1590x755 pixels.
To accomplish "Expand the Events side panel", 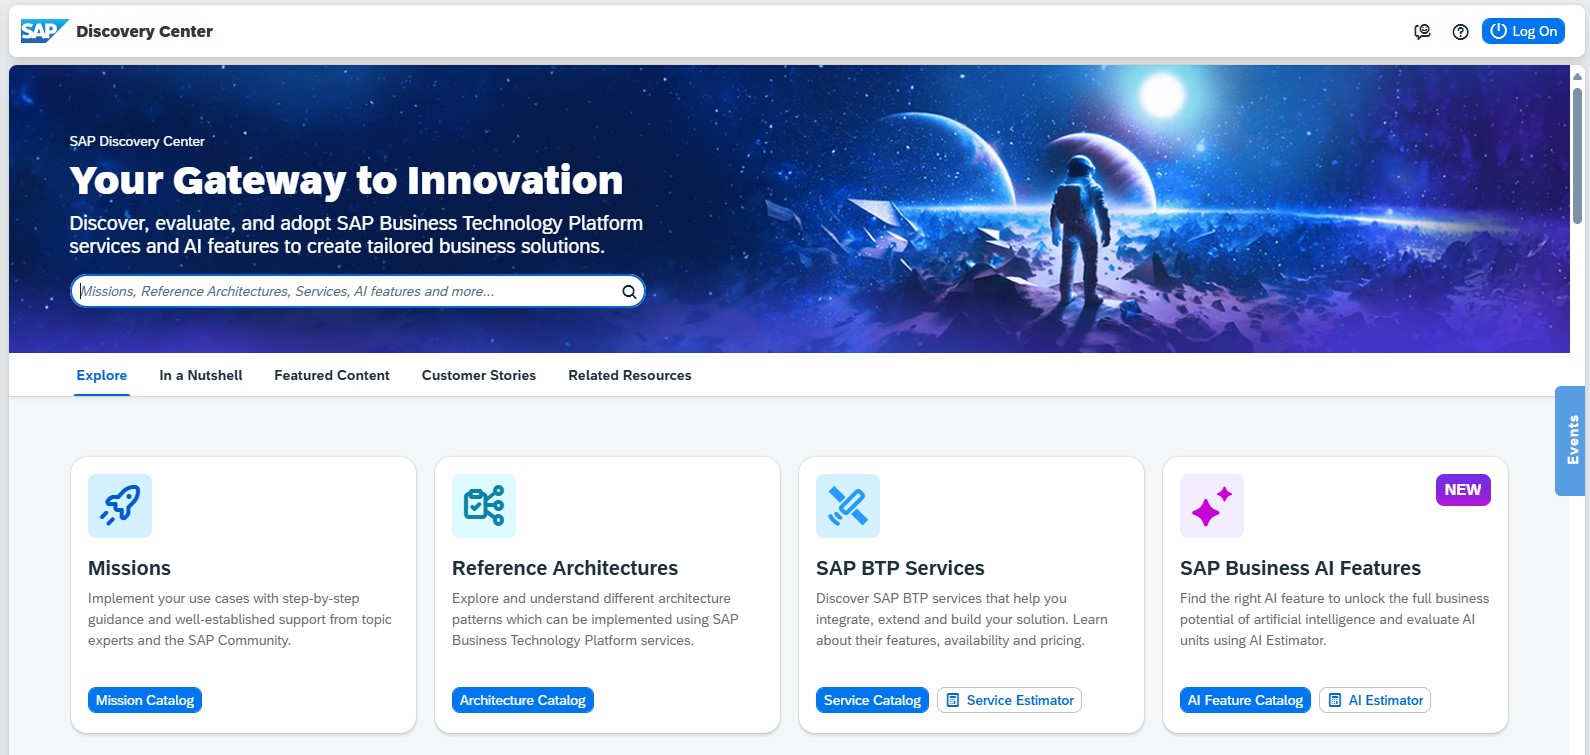I will pos(1571,441).
